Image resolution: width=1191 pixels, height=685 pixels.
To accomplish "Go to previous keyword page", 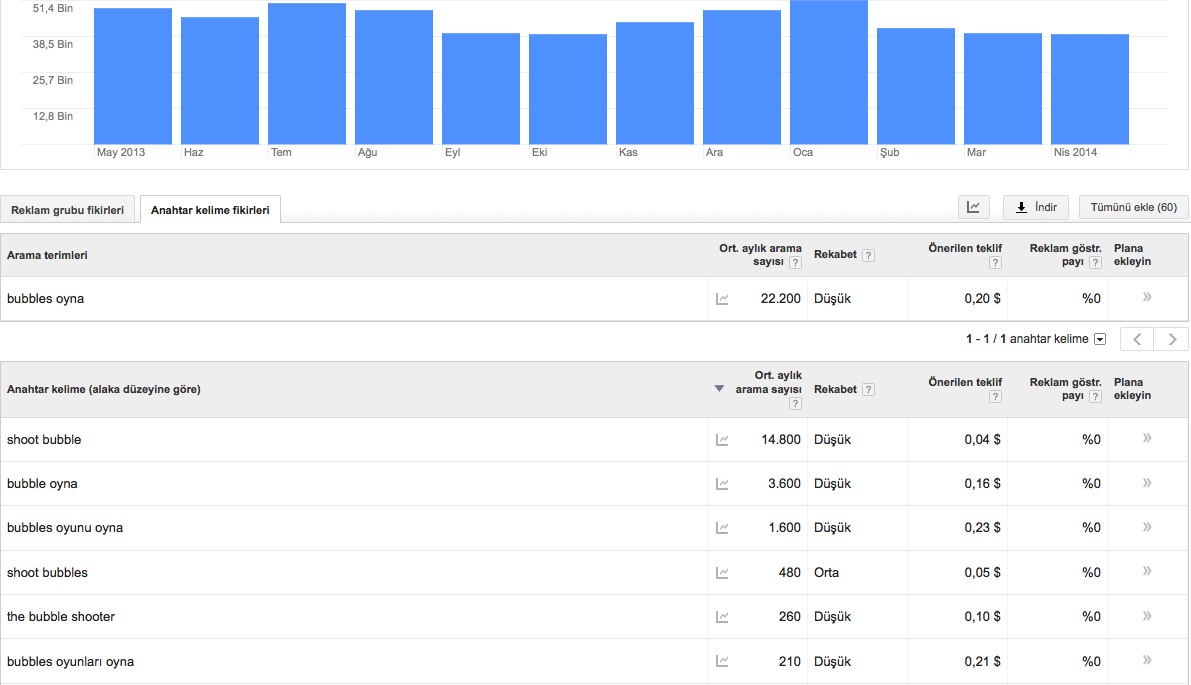I will click(1137, 339).
